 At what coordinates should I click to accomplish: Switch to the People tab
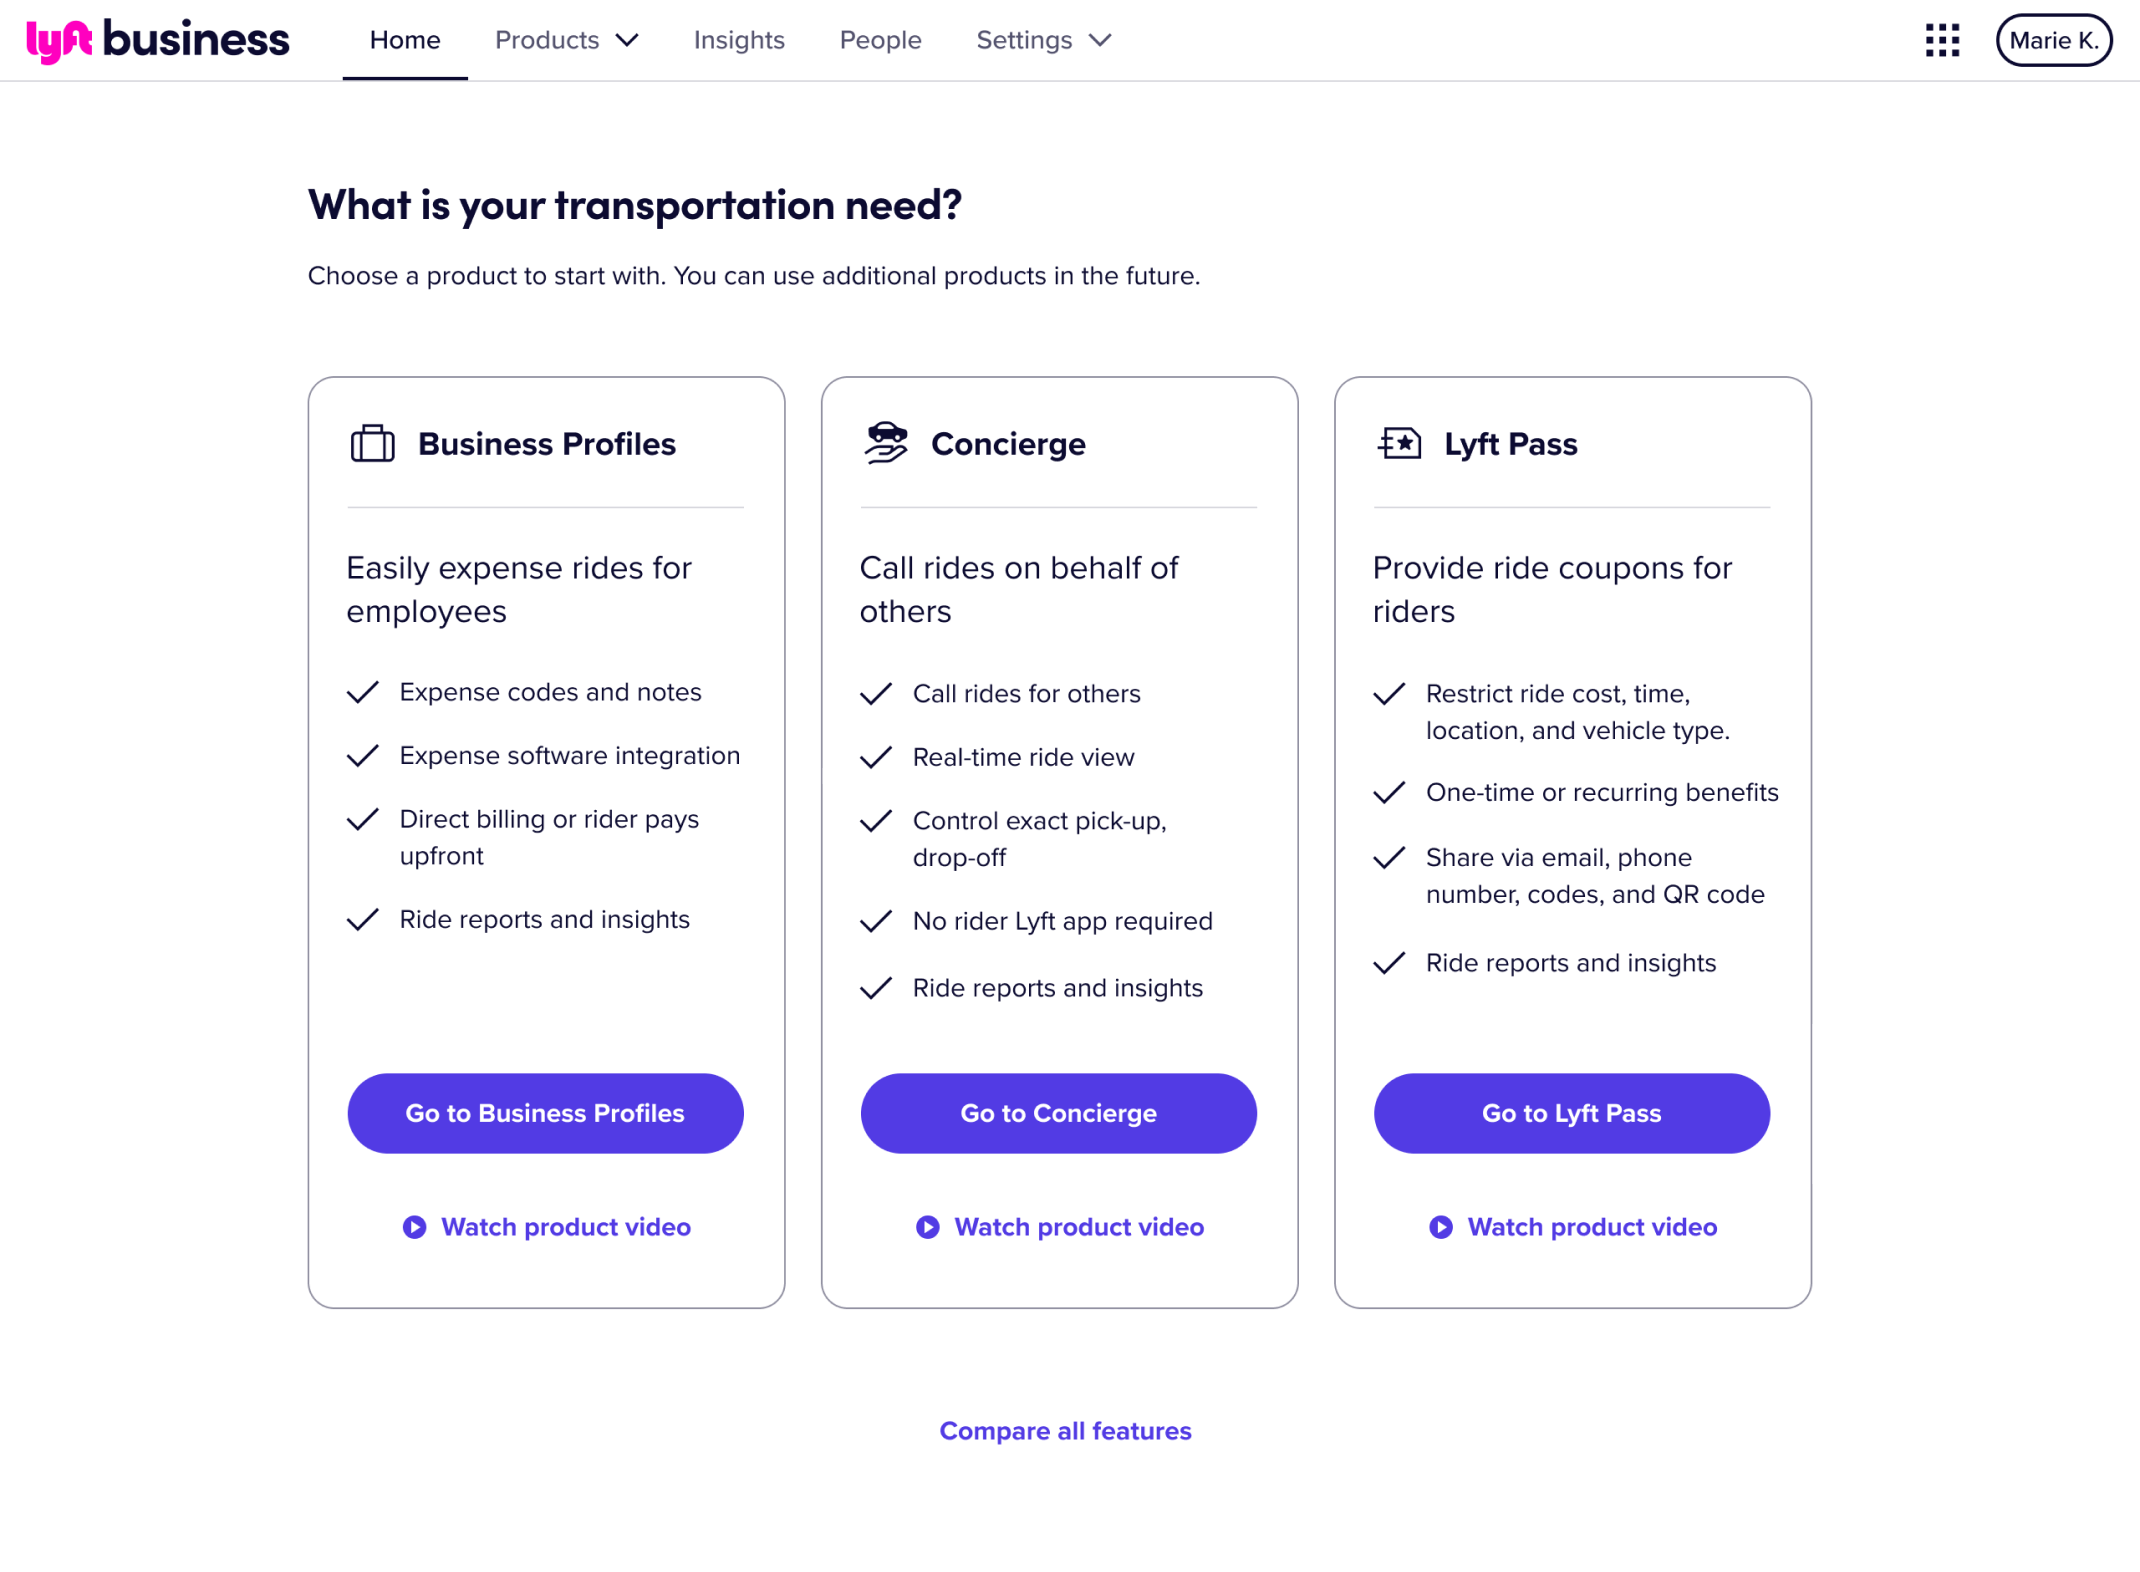click(x=880, y=40)
